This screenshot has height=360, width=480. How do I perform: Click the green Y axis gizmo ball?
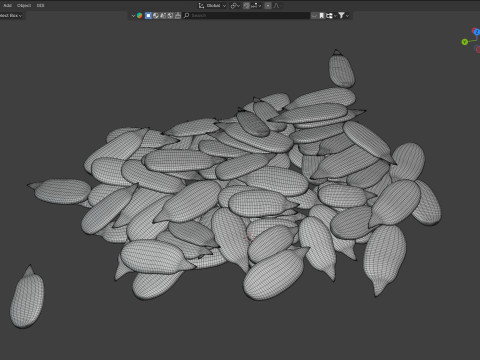[465, 42]
